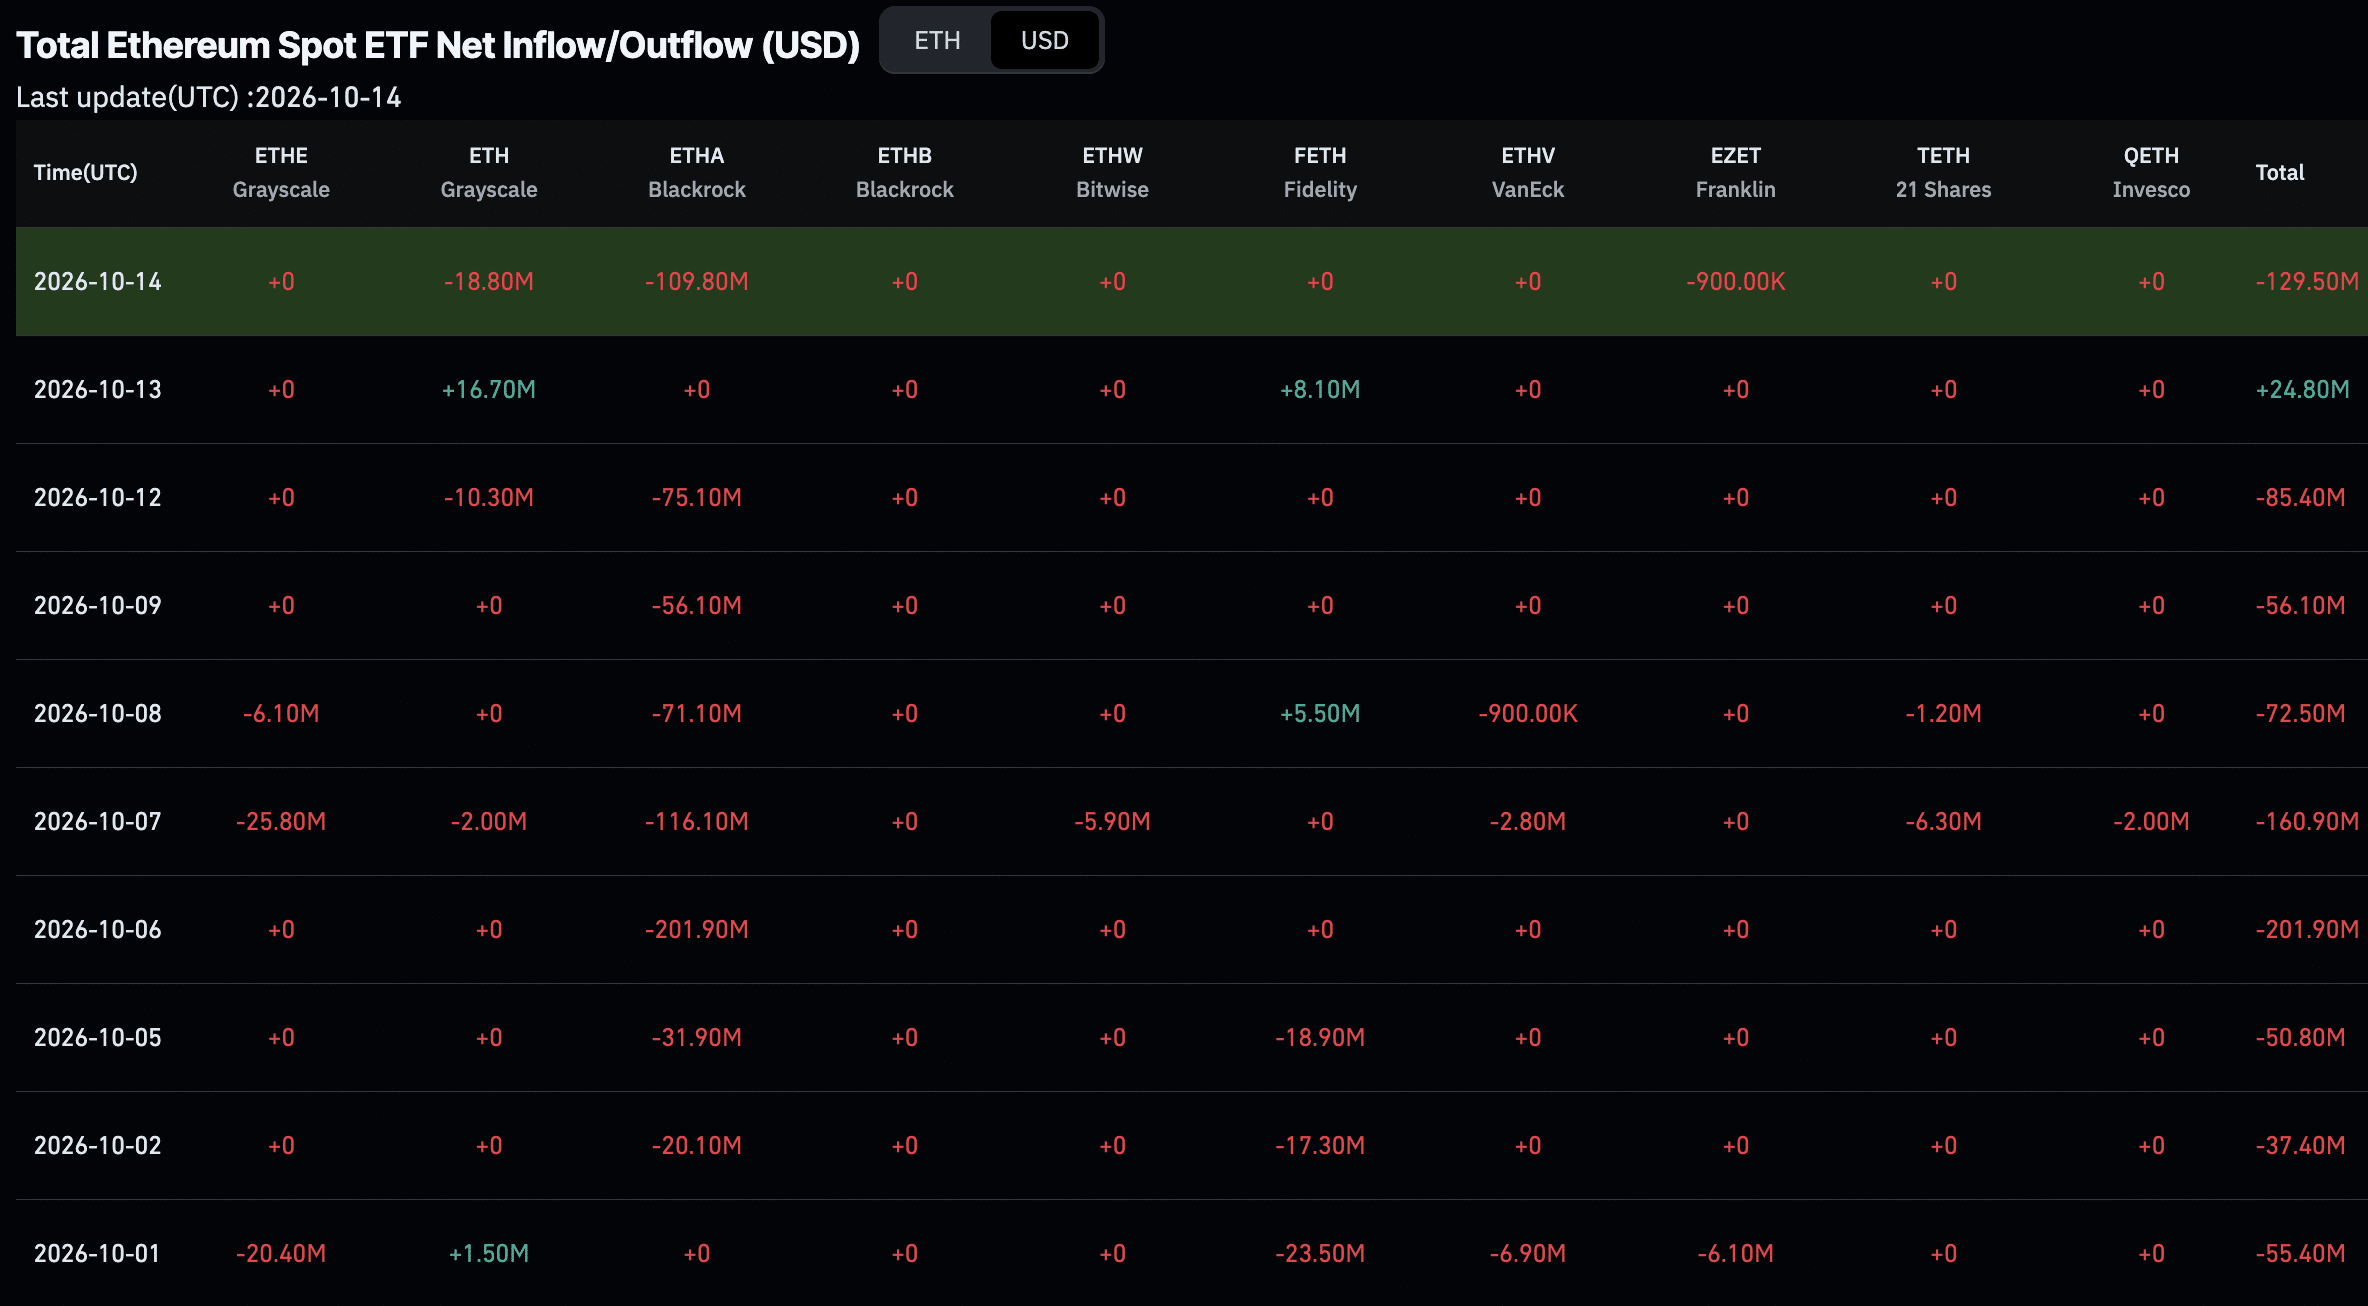Viewport: 2368px width, 1306px height.
Task: Click the Last update(UTC) date text
Action: (x=209, y=98)
